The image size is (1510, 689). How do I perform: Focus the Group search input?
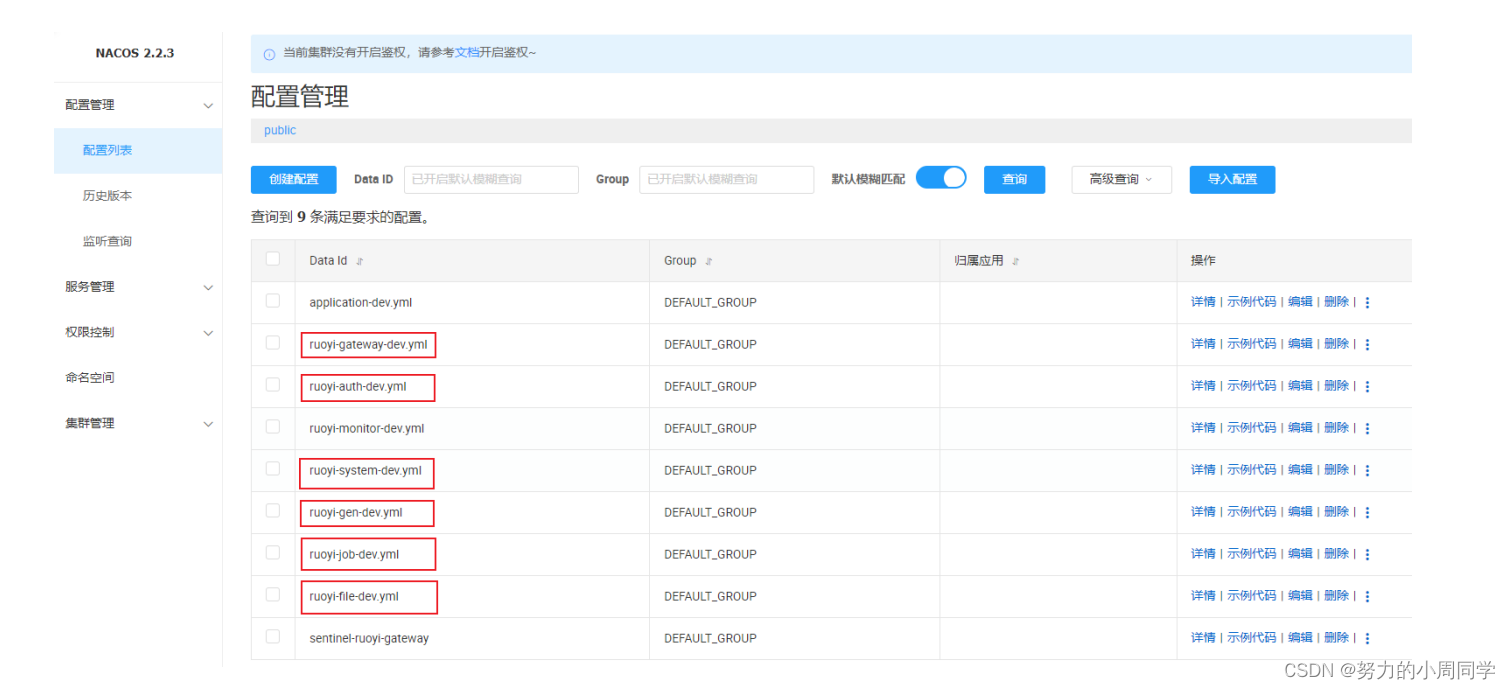(727, 180)
